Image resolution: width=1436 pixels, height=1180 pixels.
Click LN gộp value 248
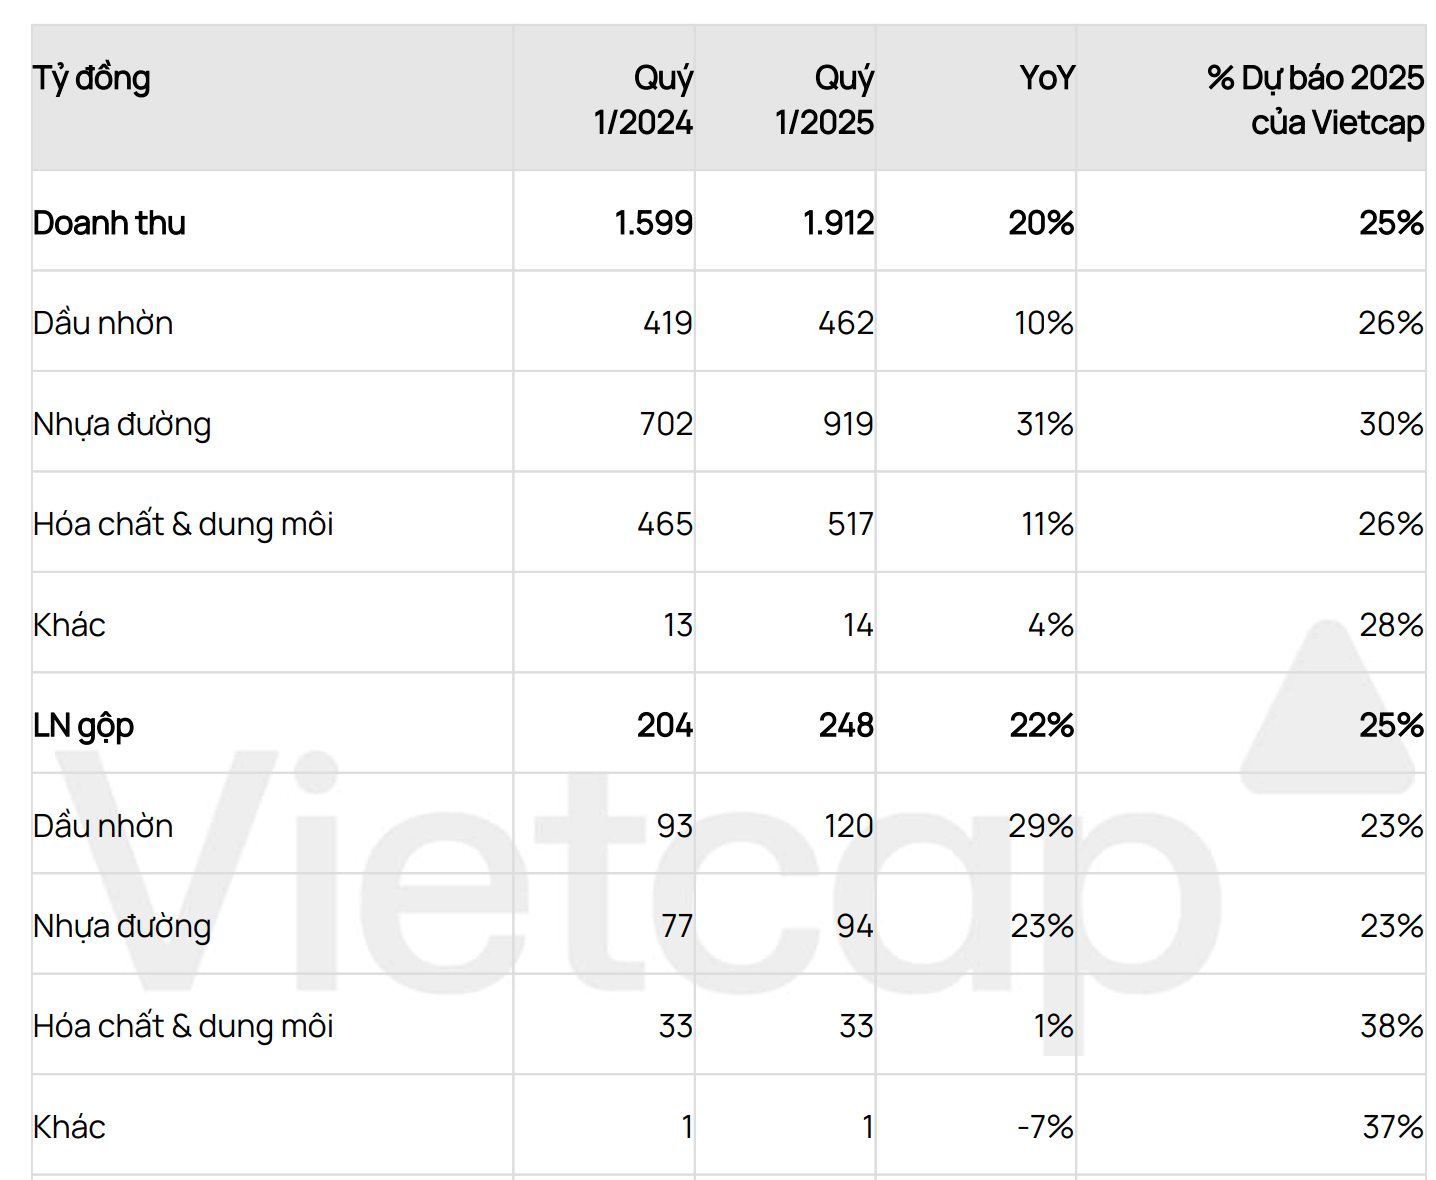click(846, 725)
